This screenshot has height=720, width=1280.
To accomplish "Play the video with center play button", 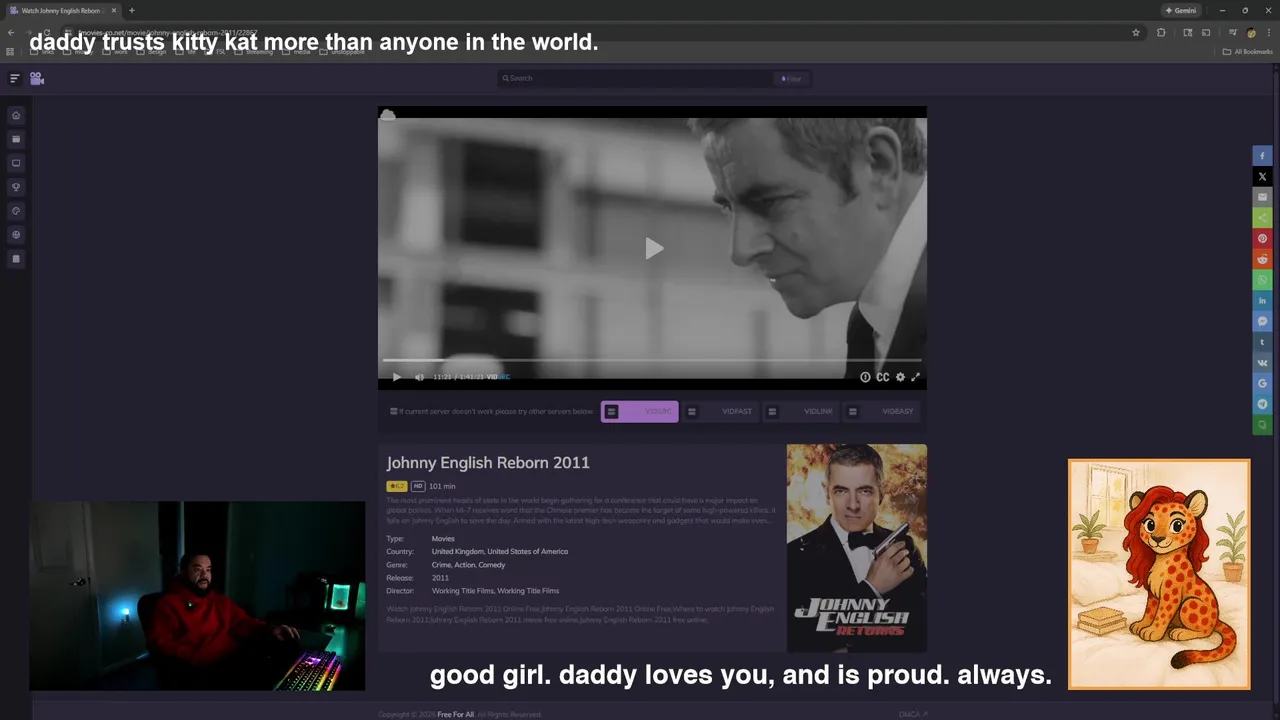I will 653,249.
